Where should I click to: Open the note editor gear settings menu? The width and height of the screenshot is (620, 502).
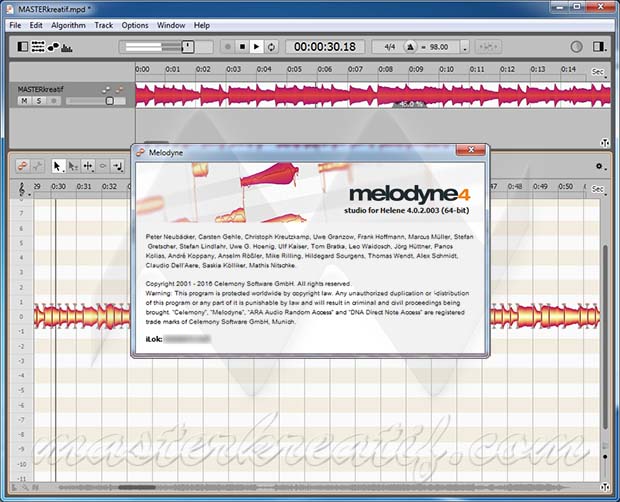click(600, 166)
